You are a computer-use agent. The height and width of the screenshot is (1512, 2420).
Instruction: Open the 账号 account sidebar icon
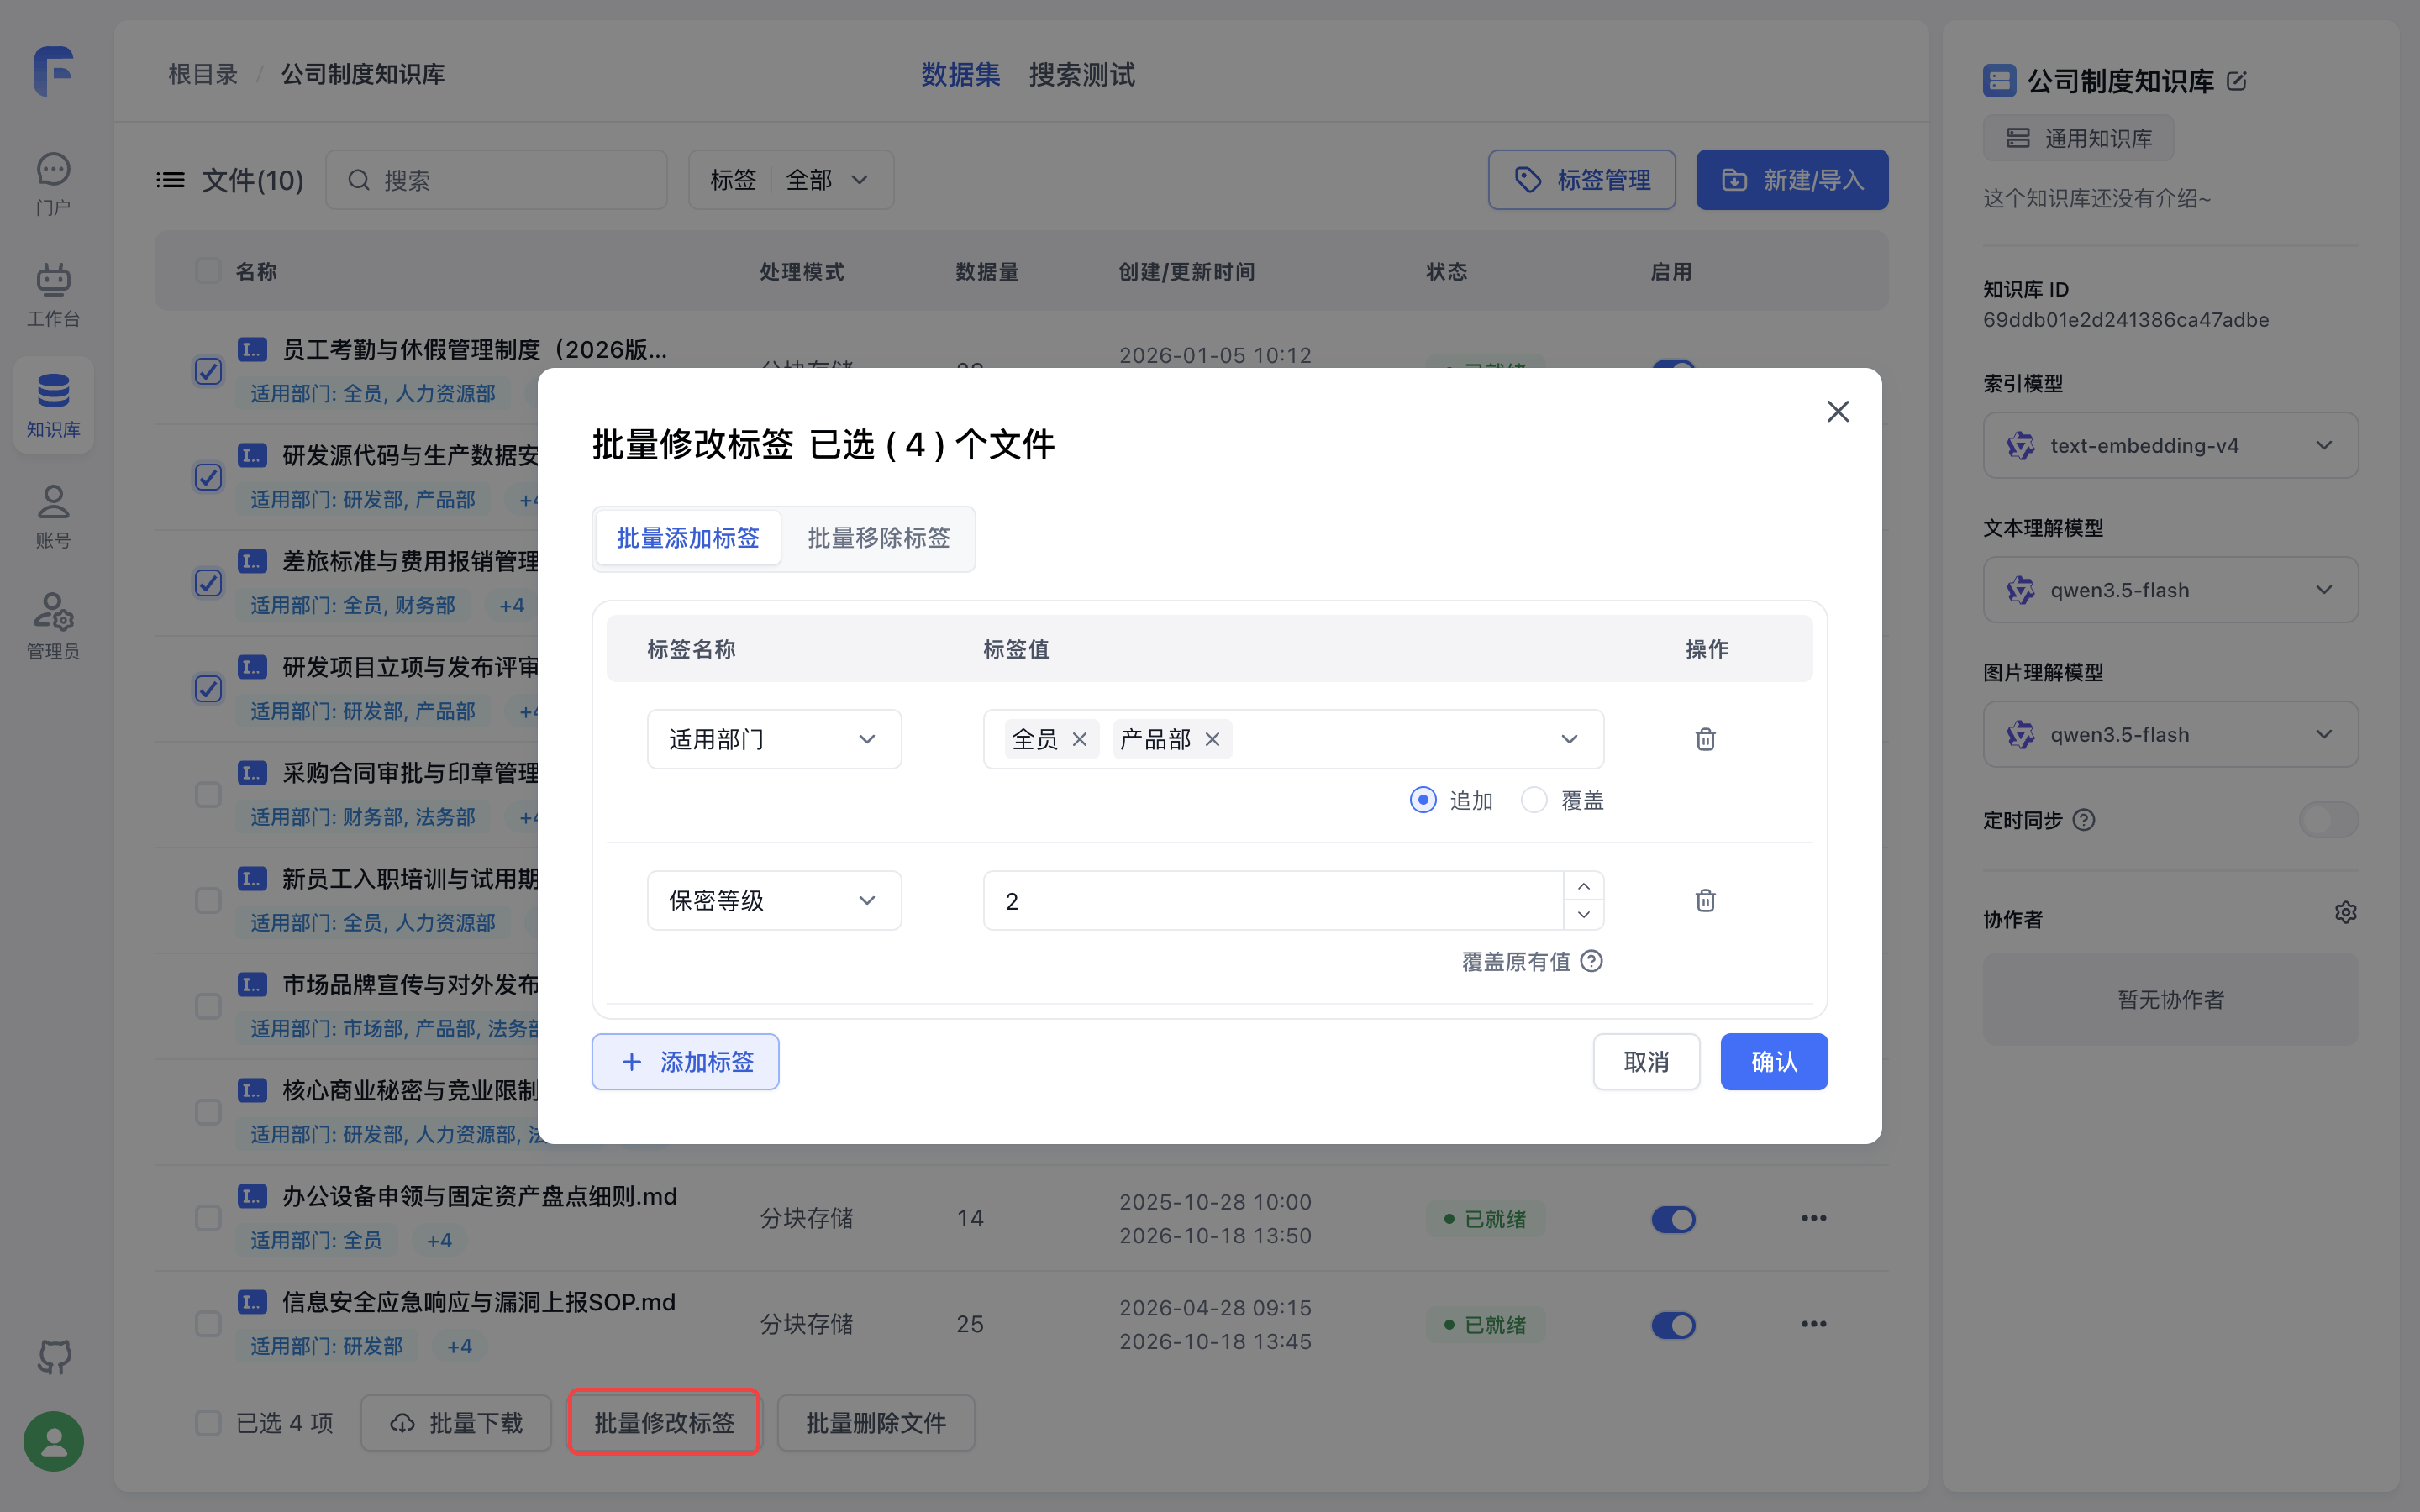[53, 516]
